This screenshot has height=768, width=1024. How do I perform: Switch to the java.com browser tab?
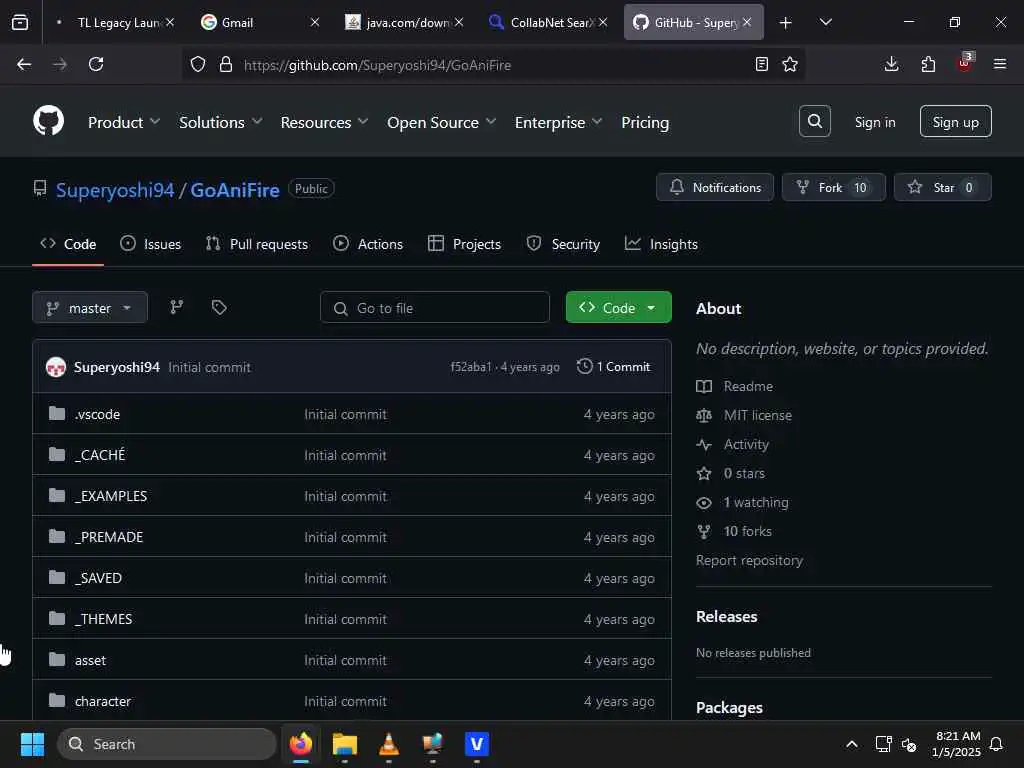[x=404, y=22]
